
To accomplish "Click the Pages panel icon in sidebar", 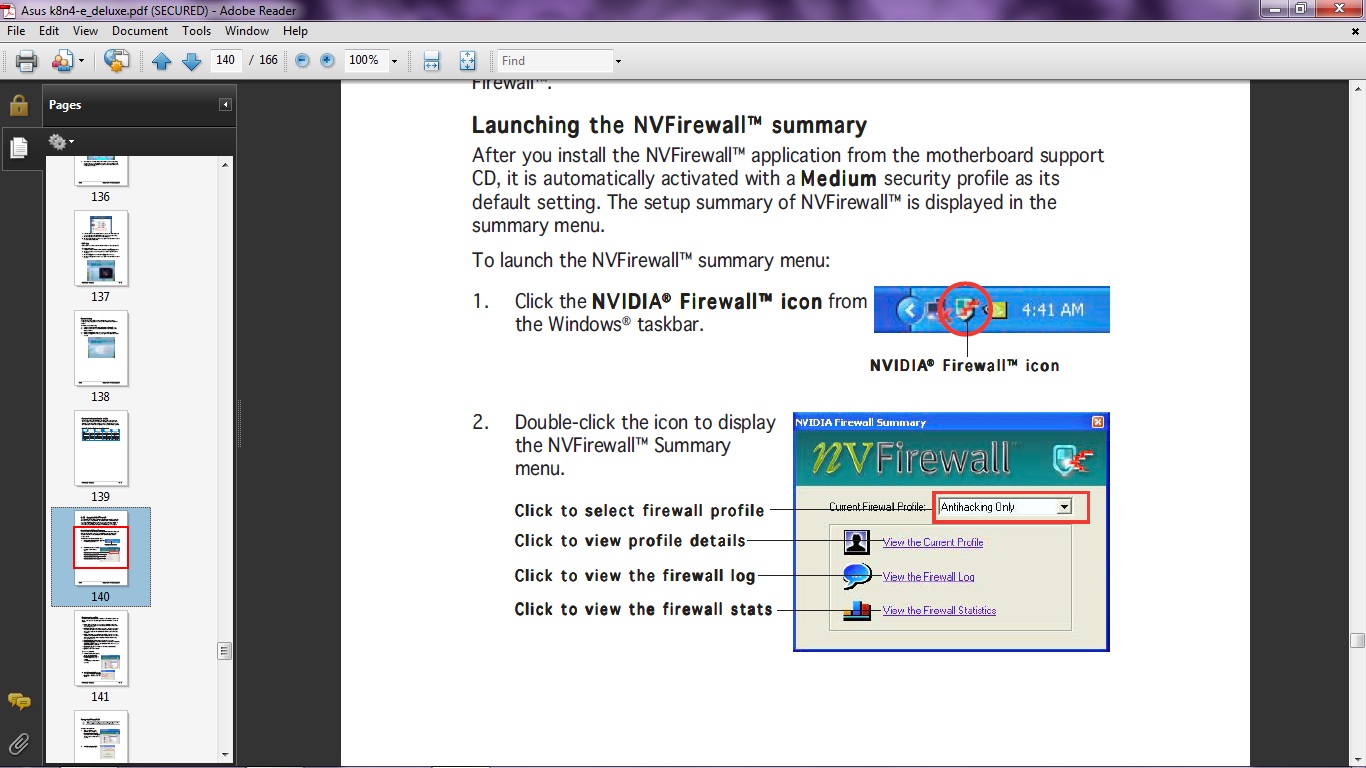I will click(18, 148).
